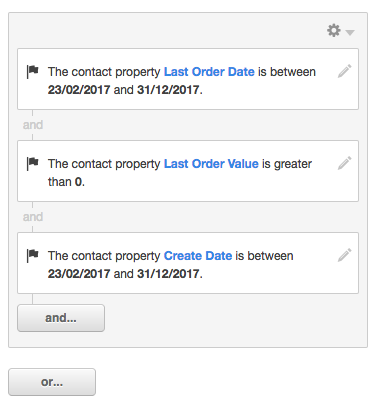The width and height of the screenshot is (374, 403).
Task: Edit the Last Order Date filter pencil
Action: (344, 71)
